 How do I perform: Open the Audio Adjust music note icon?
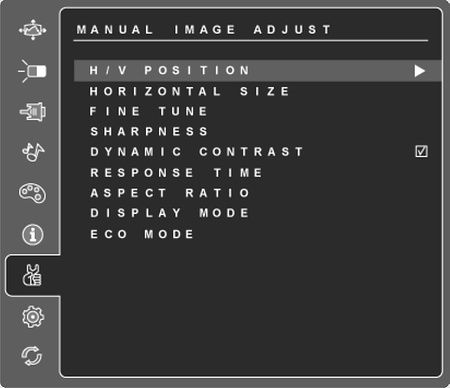click(x=33, y=152)
